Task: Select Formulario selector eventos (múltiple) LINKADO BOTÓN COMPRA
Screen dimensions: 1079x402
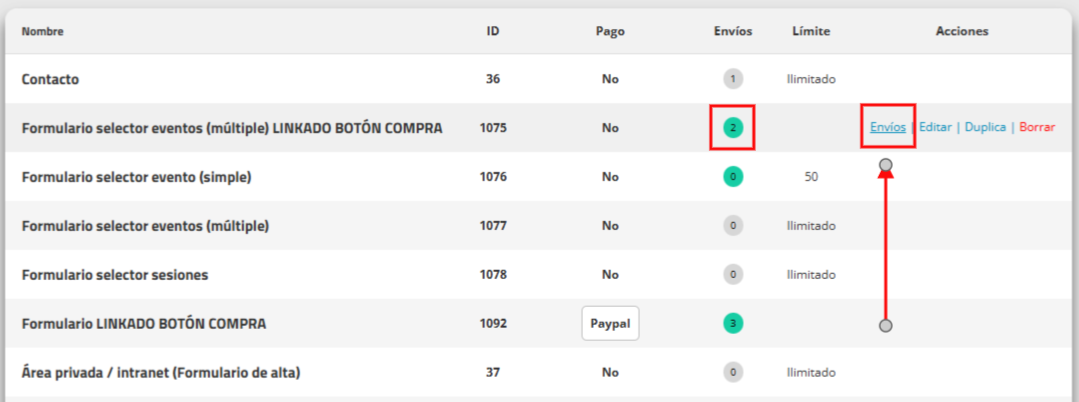Action: coord(232,128)
